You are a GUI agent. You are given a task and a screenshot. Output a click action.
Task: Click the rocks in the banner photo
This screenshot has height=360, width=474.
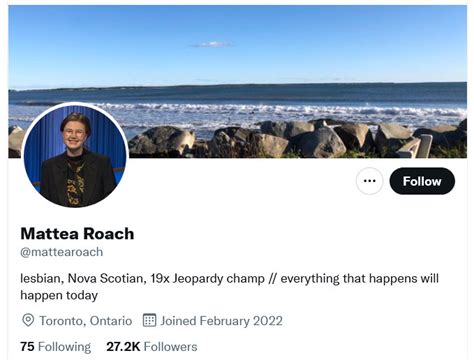[297, 138]
